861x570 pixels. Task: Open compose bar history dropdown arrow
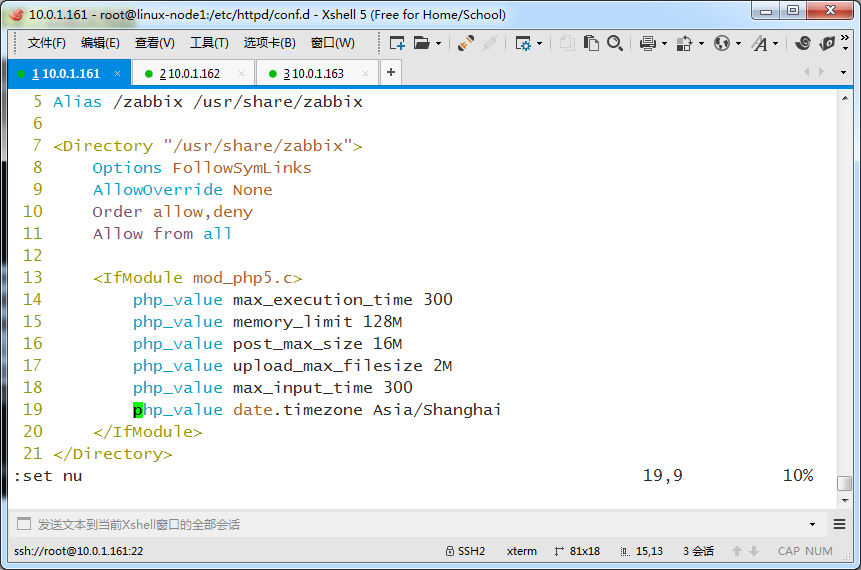(x=812, y=524)
